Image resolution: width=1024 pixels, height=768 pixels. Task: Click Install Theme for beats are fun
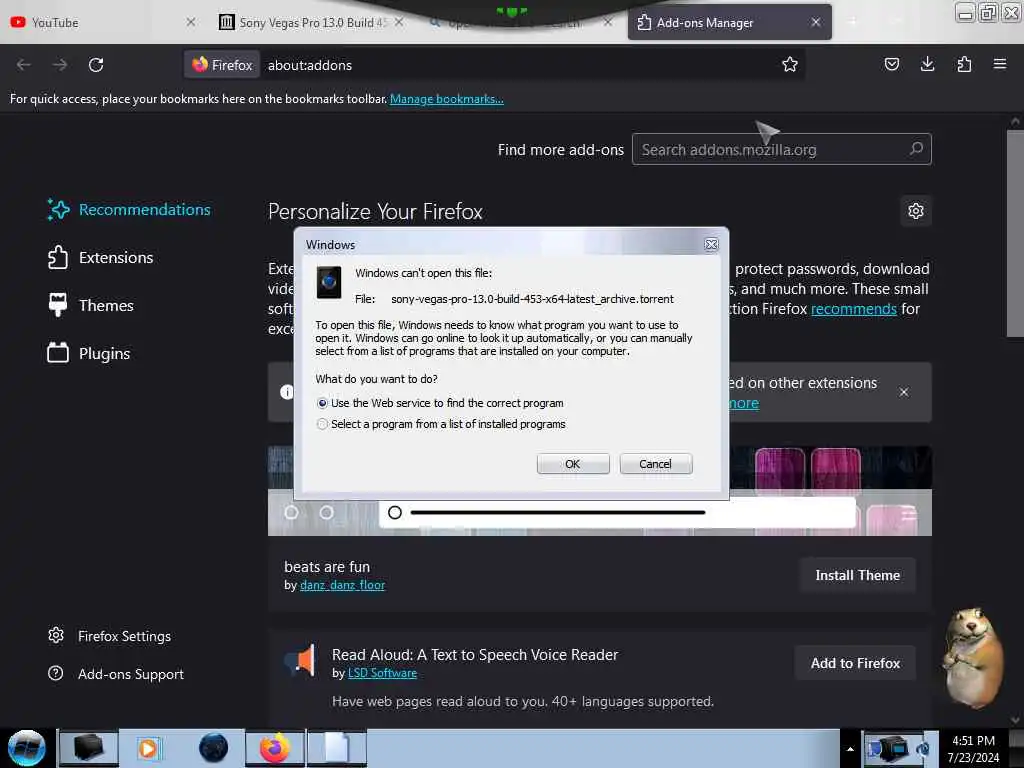pyautogui.click(x=857, y=575)
